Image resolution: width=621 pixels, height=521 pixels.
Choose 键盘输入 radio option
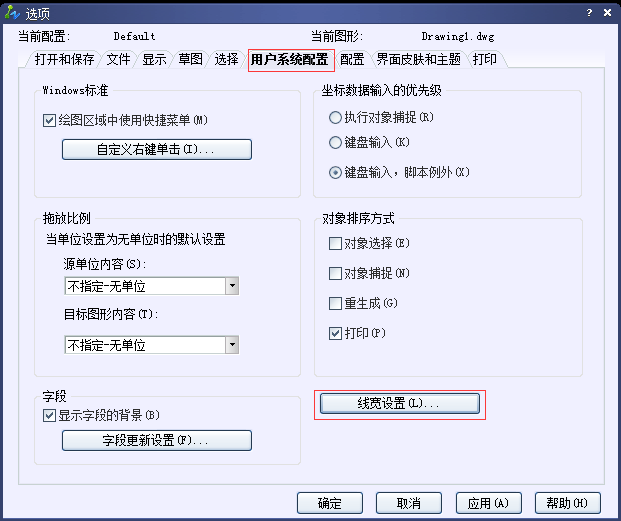pyautogui.click(x=336, y=143)
